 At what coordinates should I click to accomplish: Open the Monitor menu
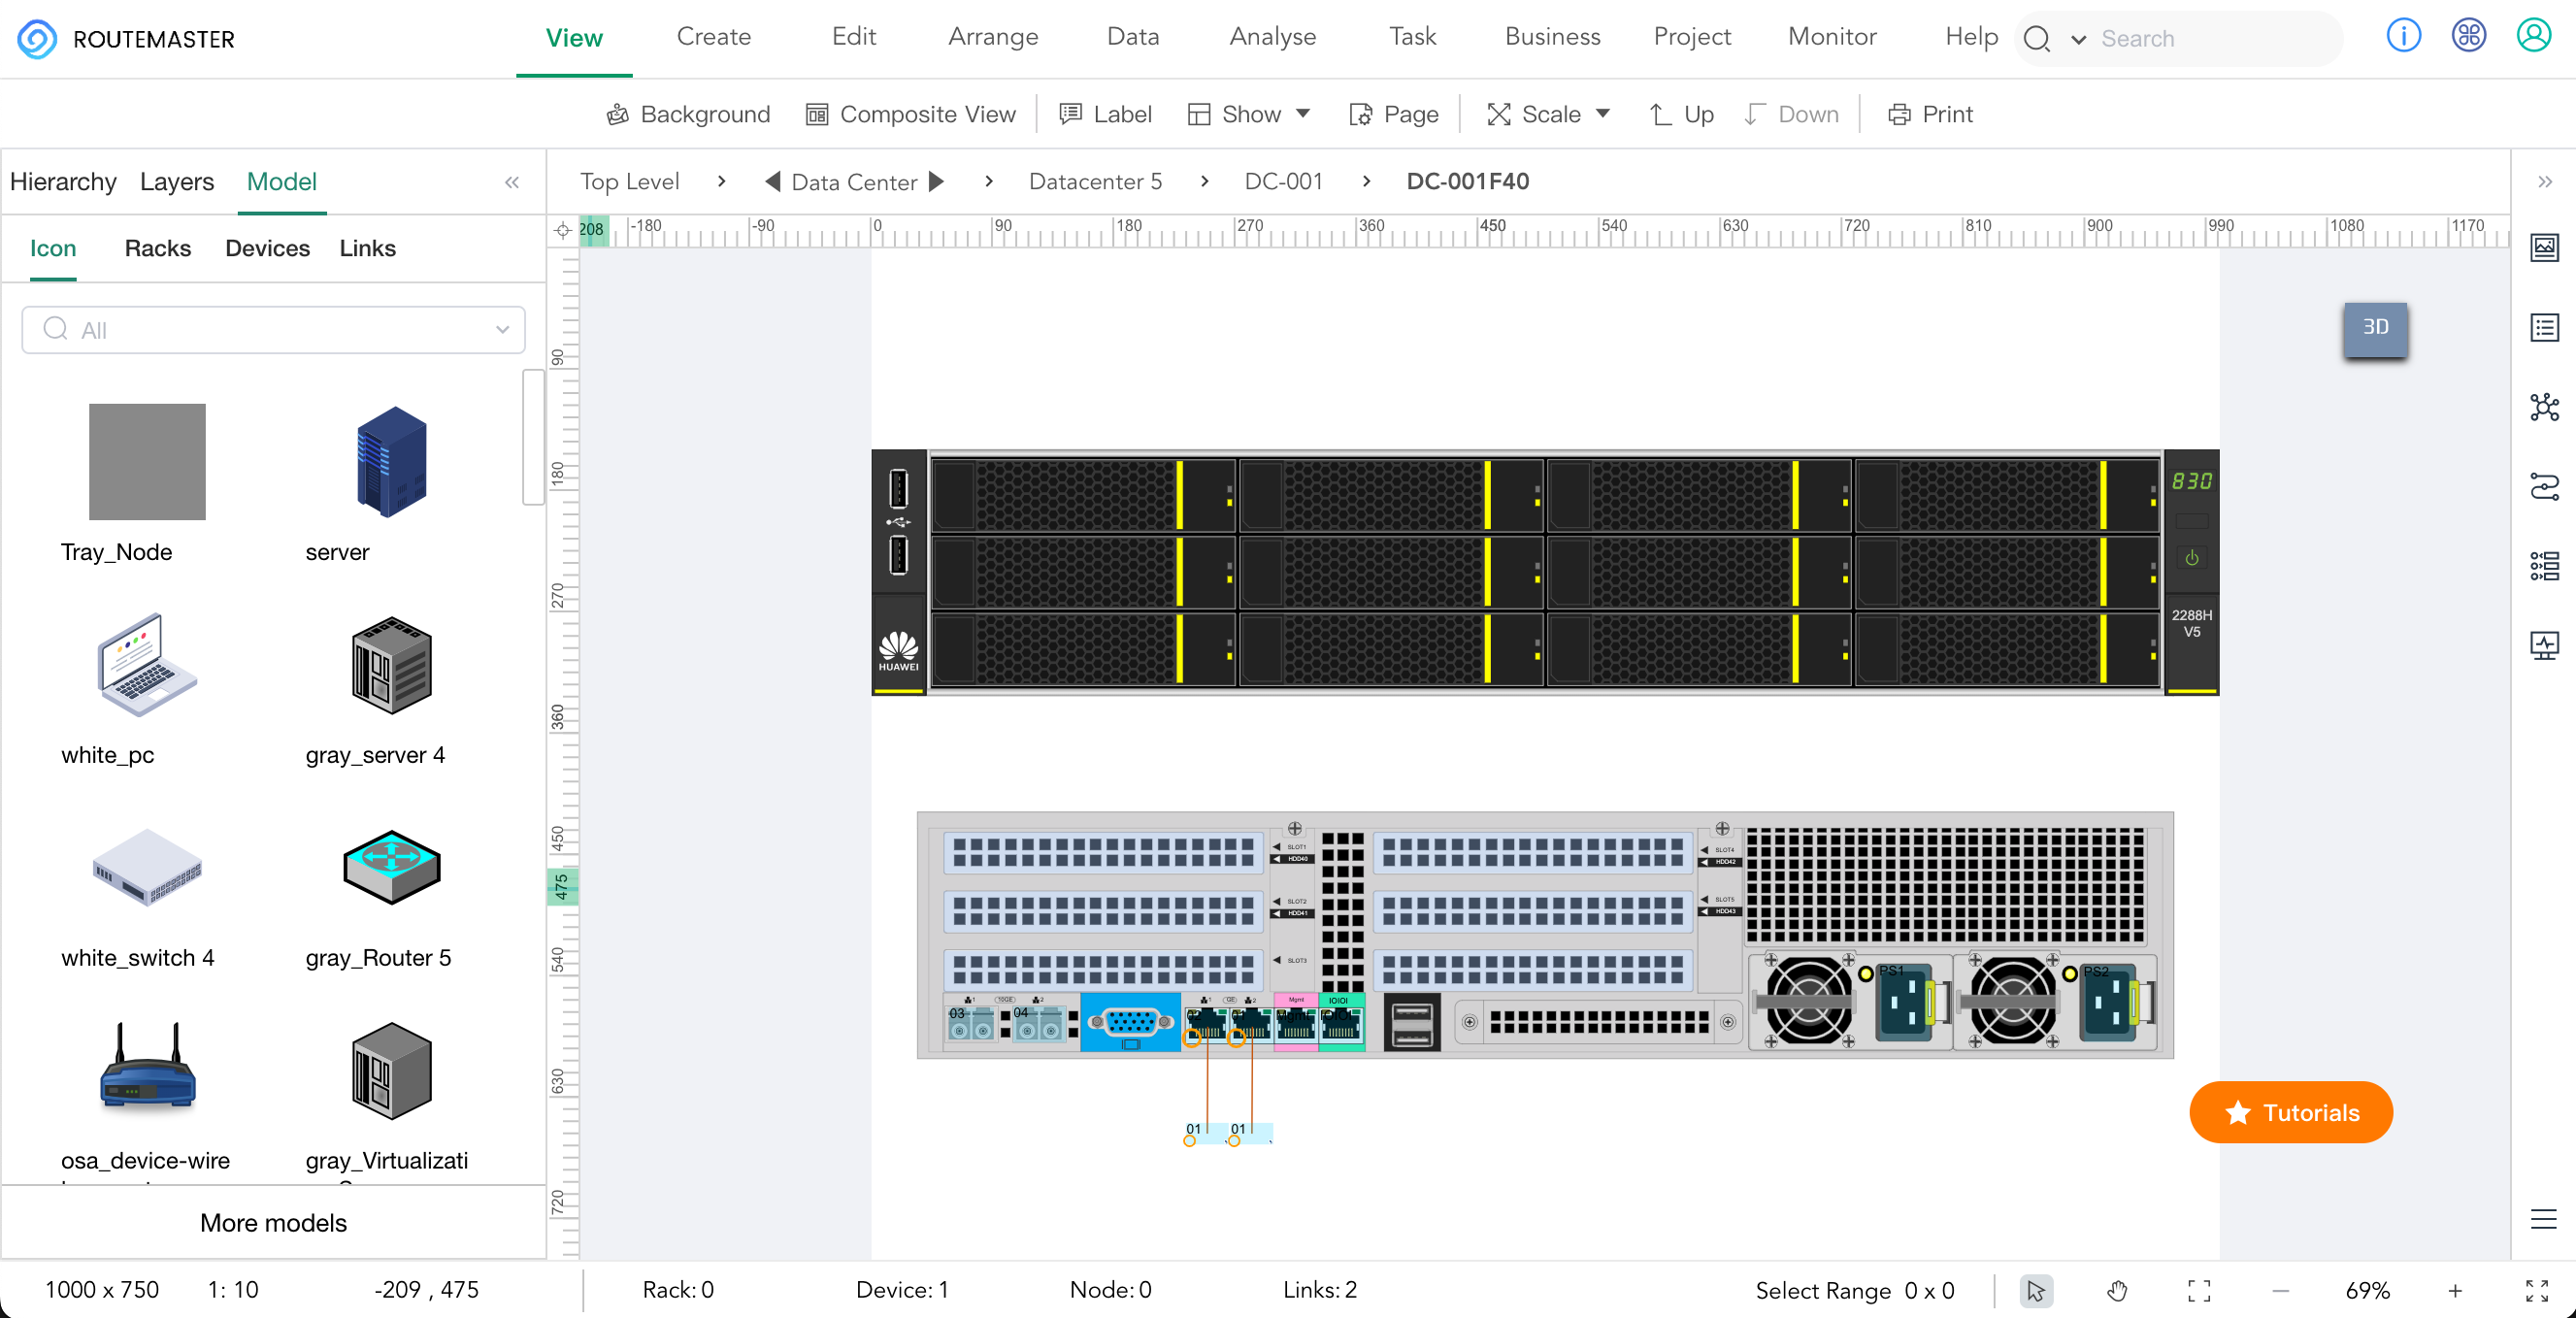[1832, 37]
